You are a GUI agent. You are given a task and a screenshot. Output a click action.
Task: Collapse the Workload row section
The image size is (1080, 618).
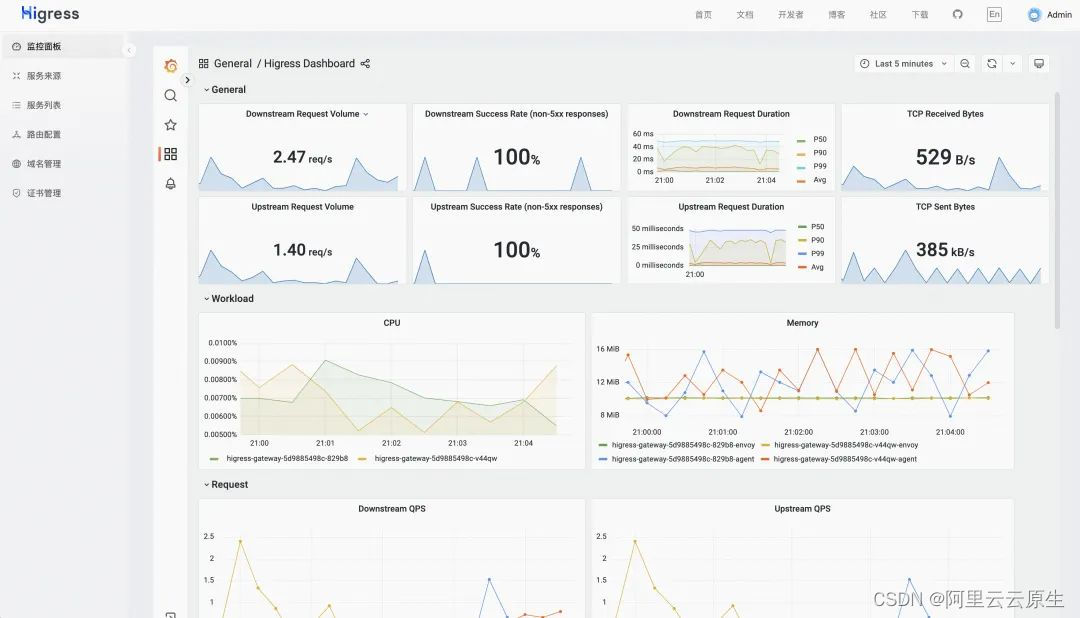click(x=229, y=298)
